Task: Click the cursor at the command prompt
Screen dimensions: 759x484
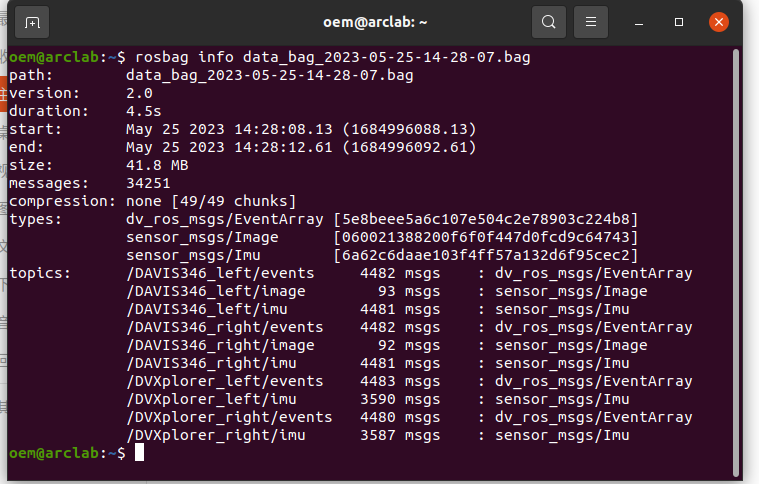Action: [139, 453]
